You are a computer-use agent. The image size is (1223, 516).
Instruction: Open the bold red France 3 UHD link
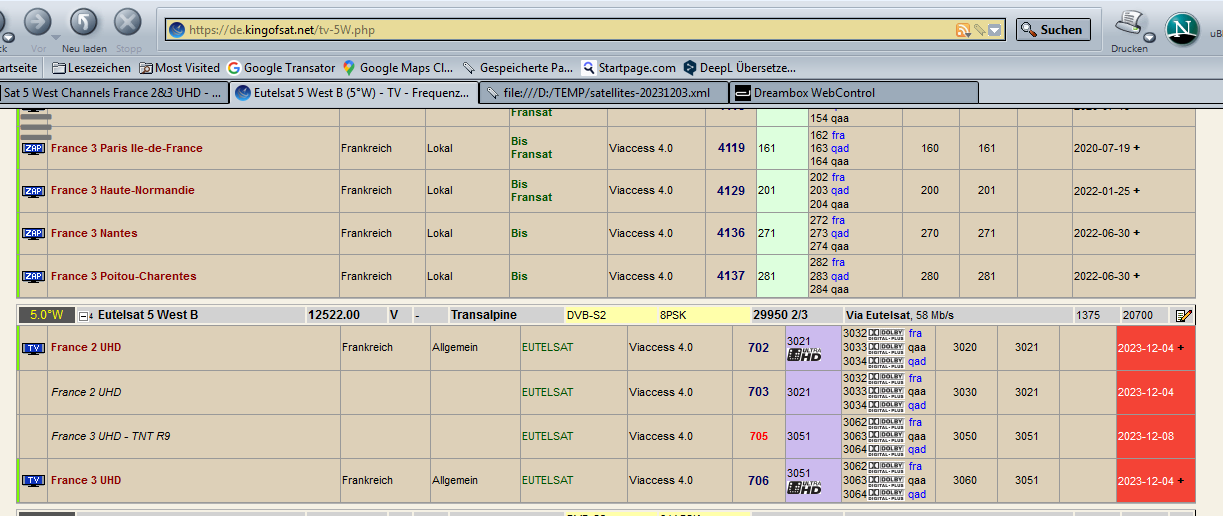[86, 480]
